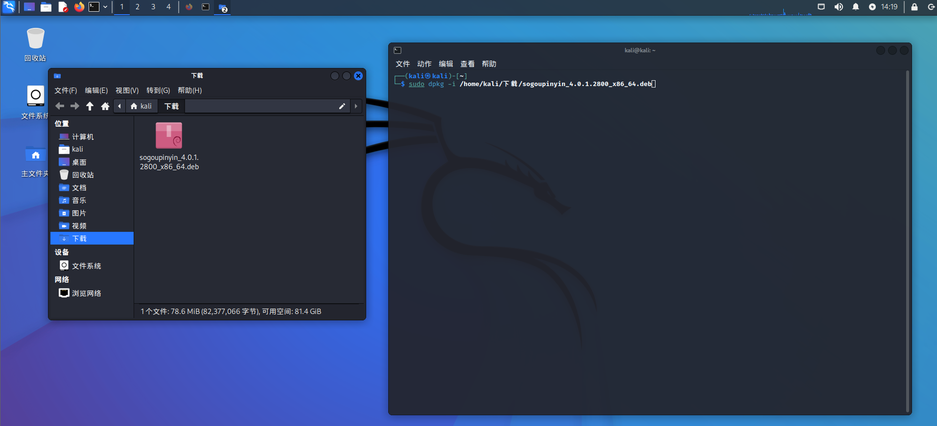Open 帮助(H) menu in file manager
The width and height of the screenshot is (937, 426).
click(189, 90)
